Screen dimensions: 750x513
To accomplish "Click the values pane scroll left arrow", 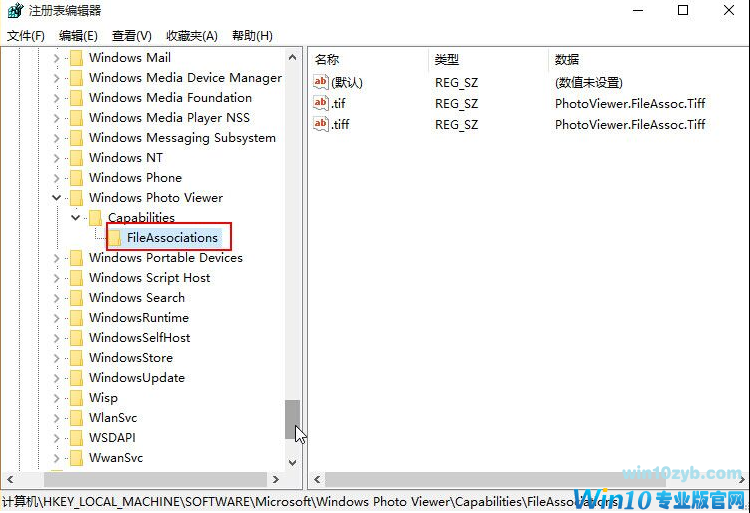I will [x=317, y=479].
